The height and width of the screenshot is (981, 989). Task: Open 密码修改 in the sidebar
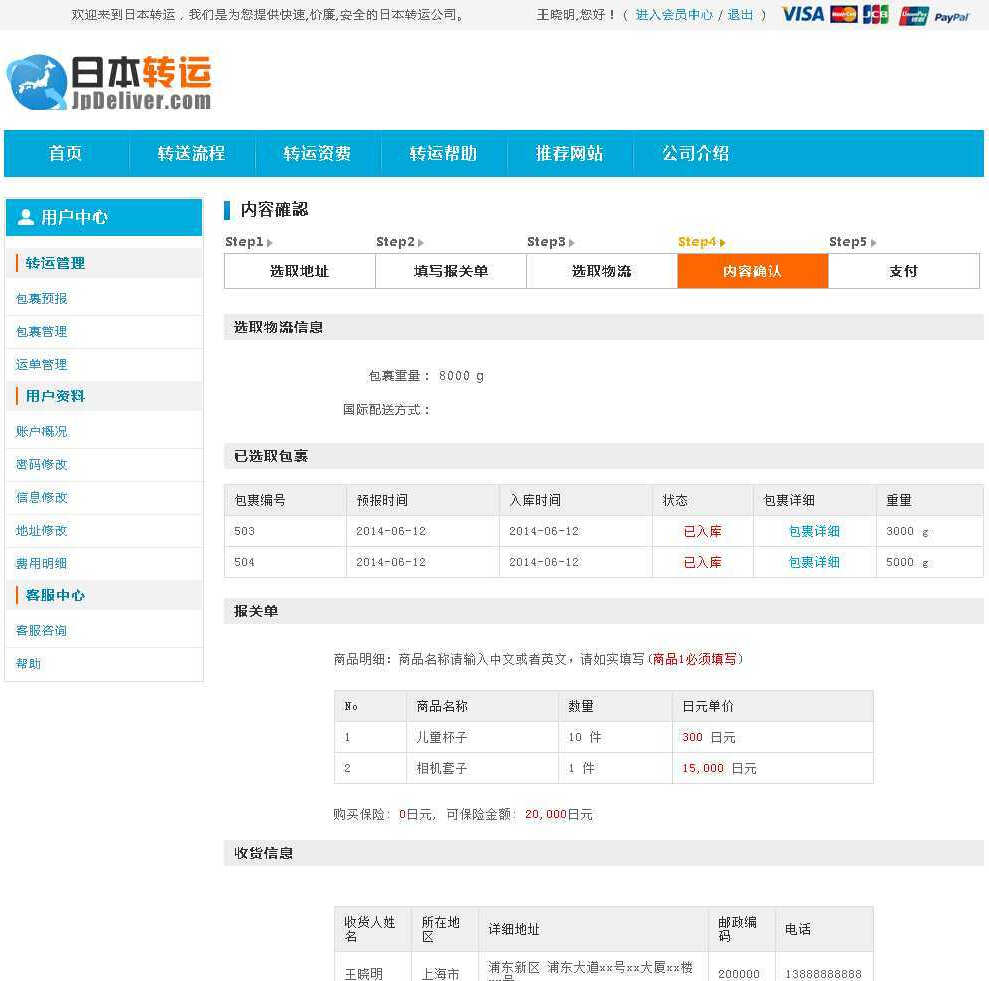[42, 464]
